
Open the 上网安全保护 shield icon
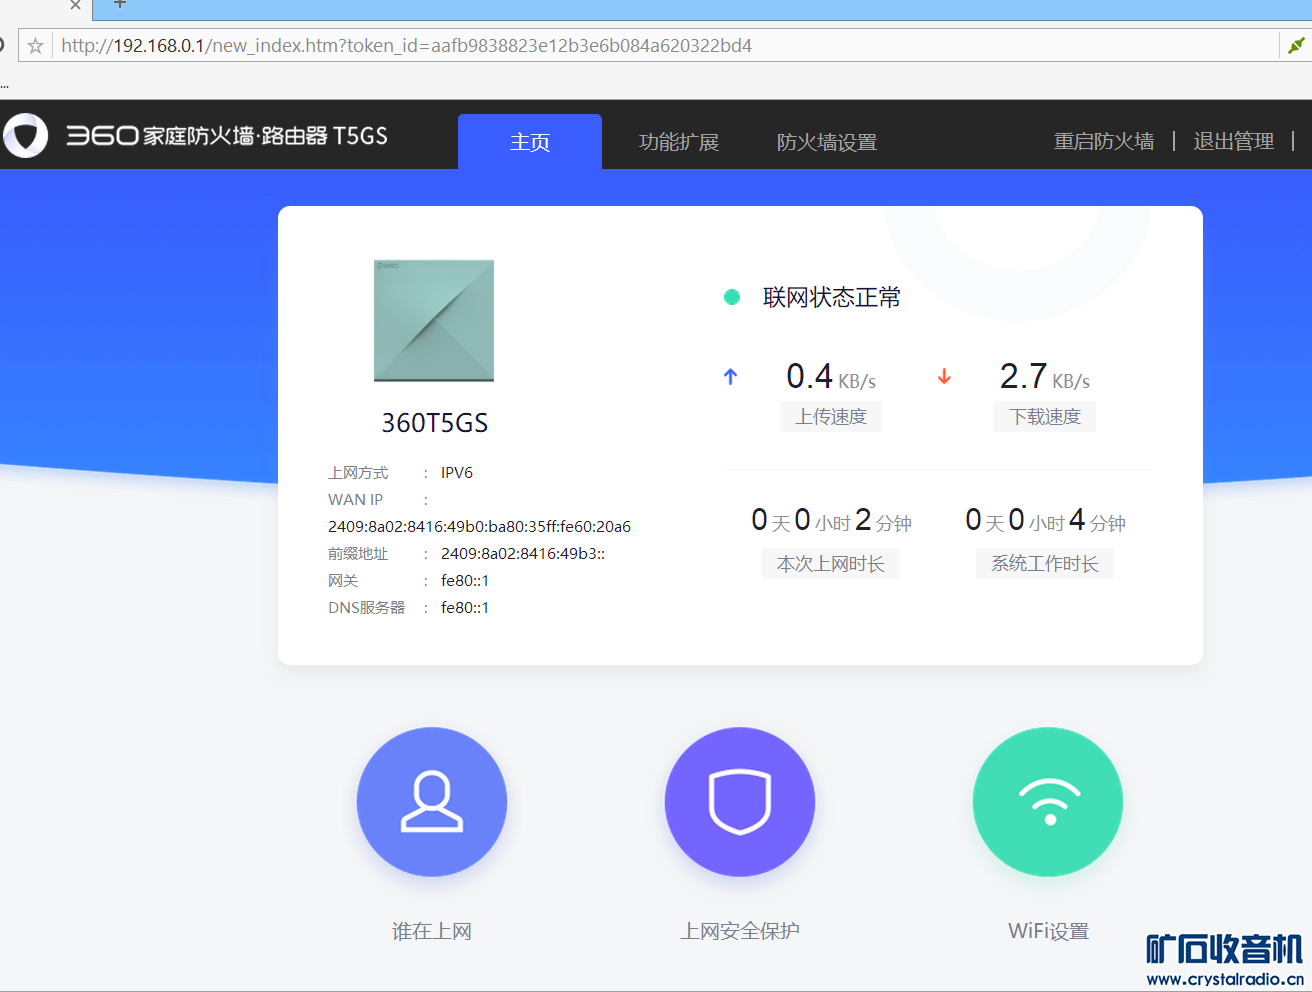(x=740, y=802)
